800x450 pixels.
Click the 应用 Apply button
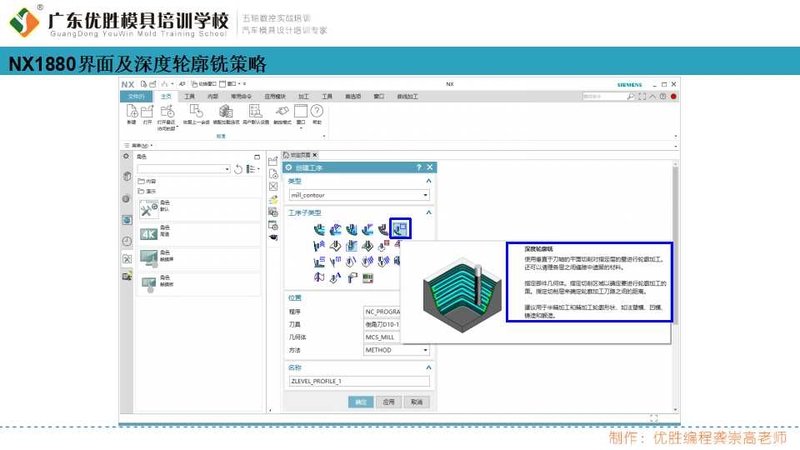click(x=389, y=402)
